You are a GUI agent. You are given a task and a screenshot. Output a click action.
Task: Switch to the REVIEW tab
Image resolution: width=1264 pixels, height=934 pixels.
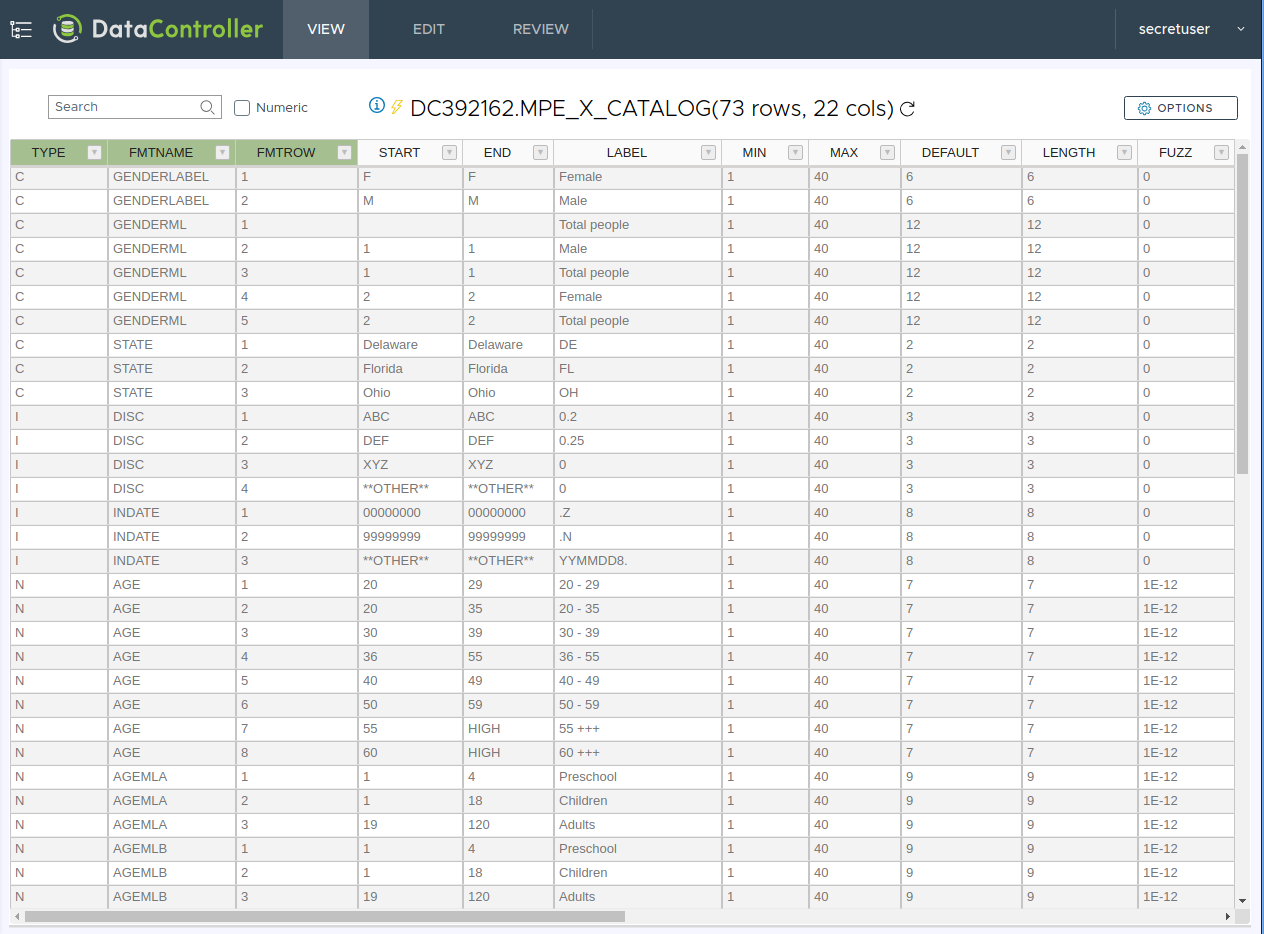pos(540,29)
